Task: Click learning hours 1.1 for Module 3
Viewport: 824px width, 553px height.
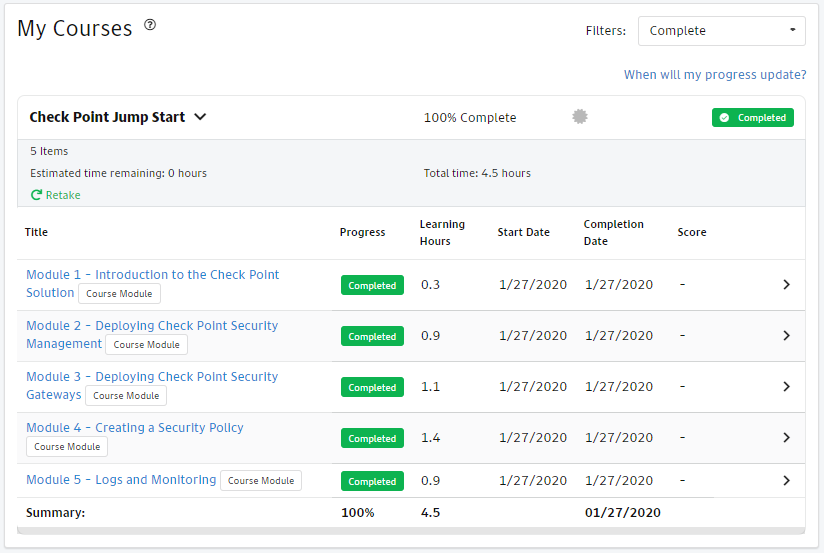Action: (430, 387)
